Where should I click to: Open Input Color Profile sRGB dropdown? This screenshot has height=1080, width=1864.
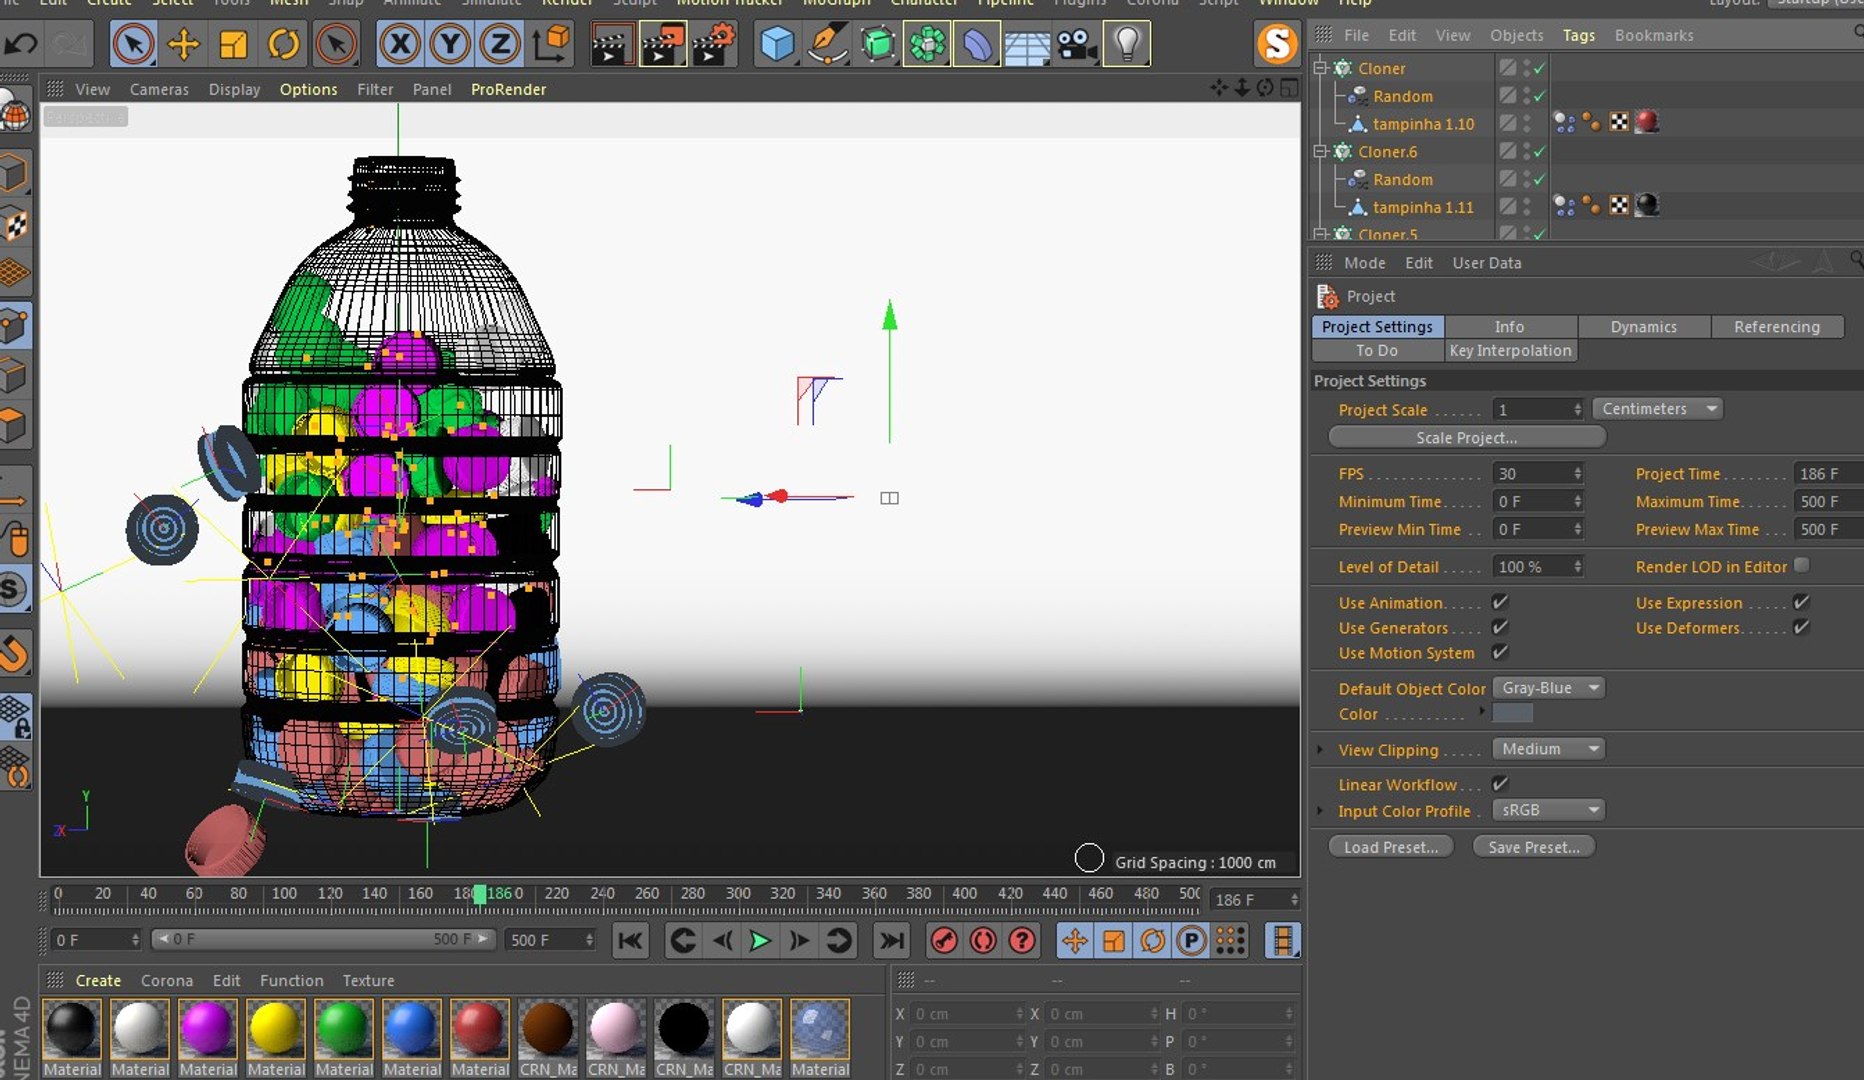click(1549, 810)
